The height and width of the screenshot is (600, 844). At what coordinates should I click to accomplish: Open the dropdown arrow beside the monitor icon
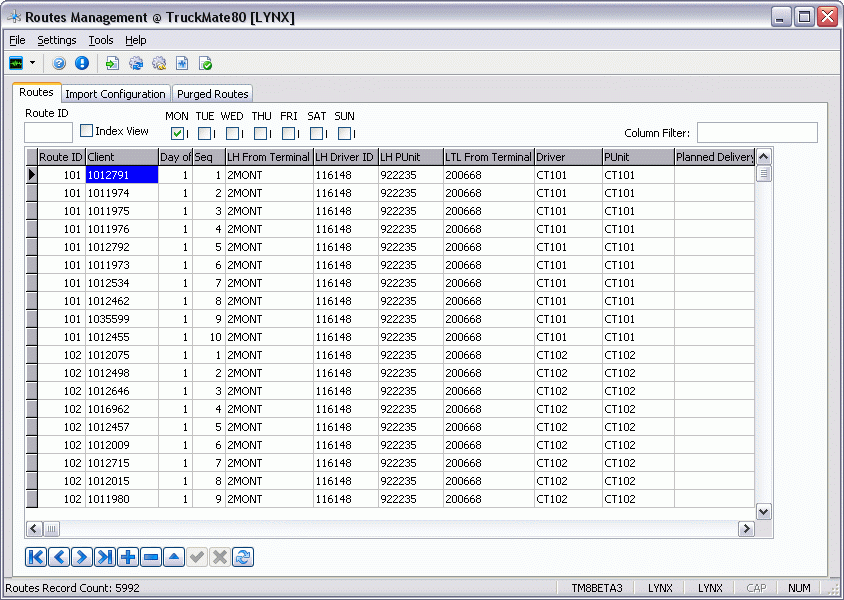pos(33,63)
